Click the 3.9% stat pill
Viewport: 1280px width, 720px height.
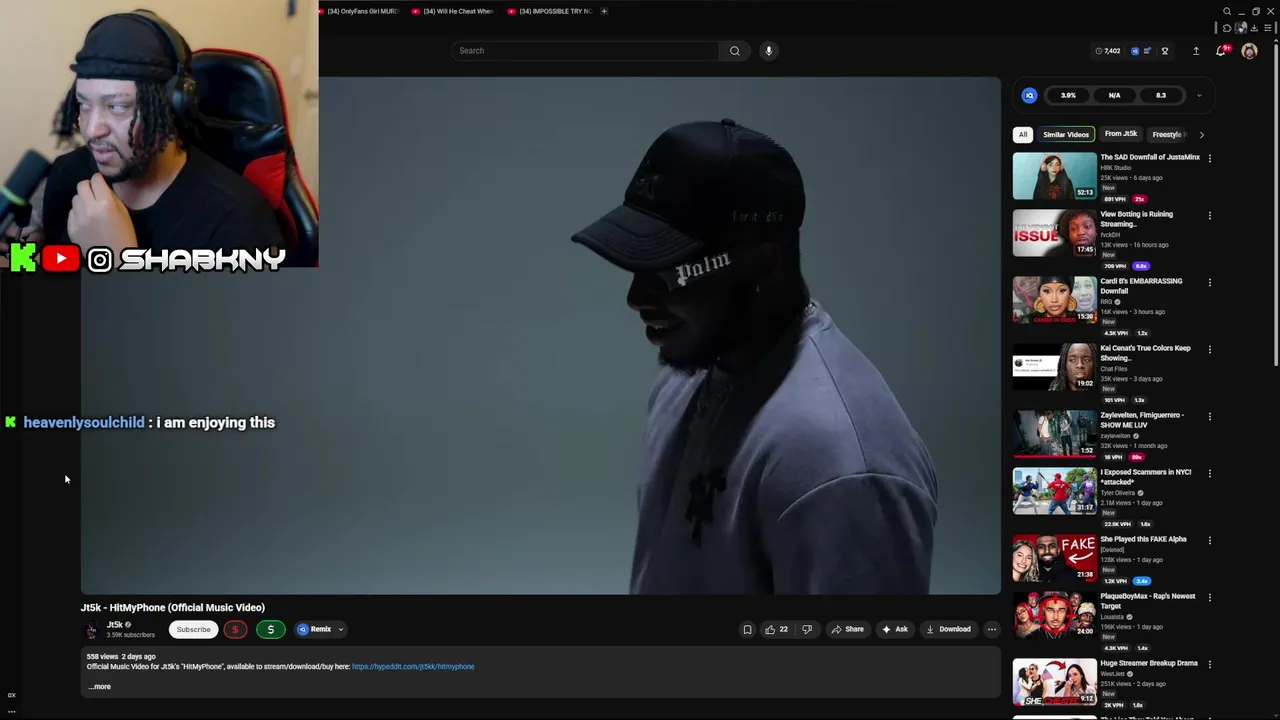click(1068, 95)
